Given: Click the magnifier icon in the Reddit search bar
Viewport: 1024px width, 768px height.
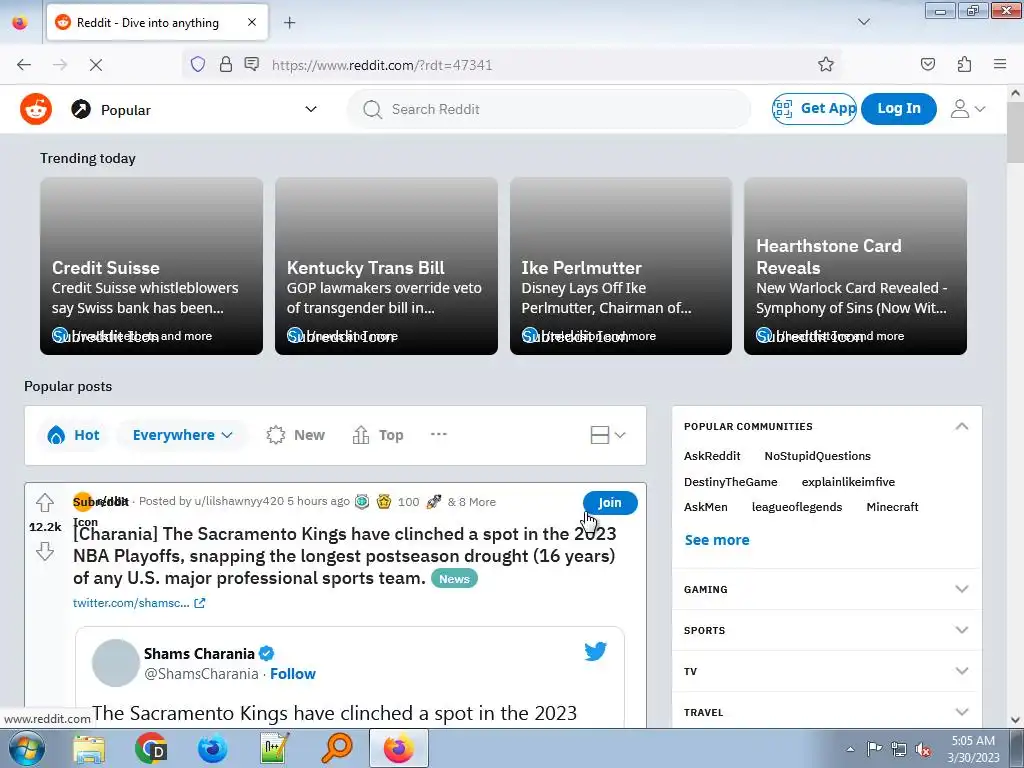Looking at the screenshot, I should 372,109.
